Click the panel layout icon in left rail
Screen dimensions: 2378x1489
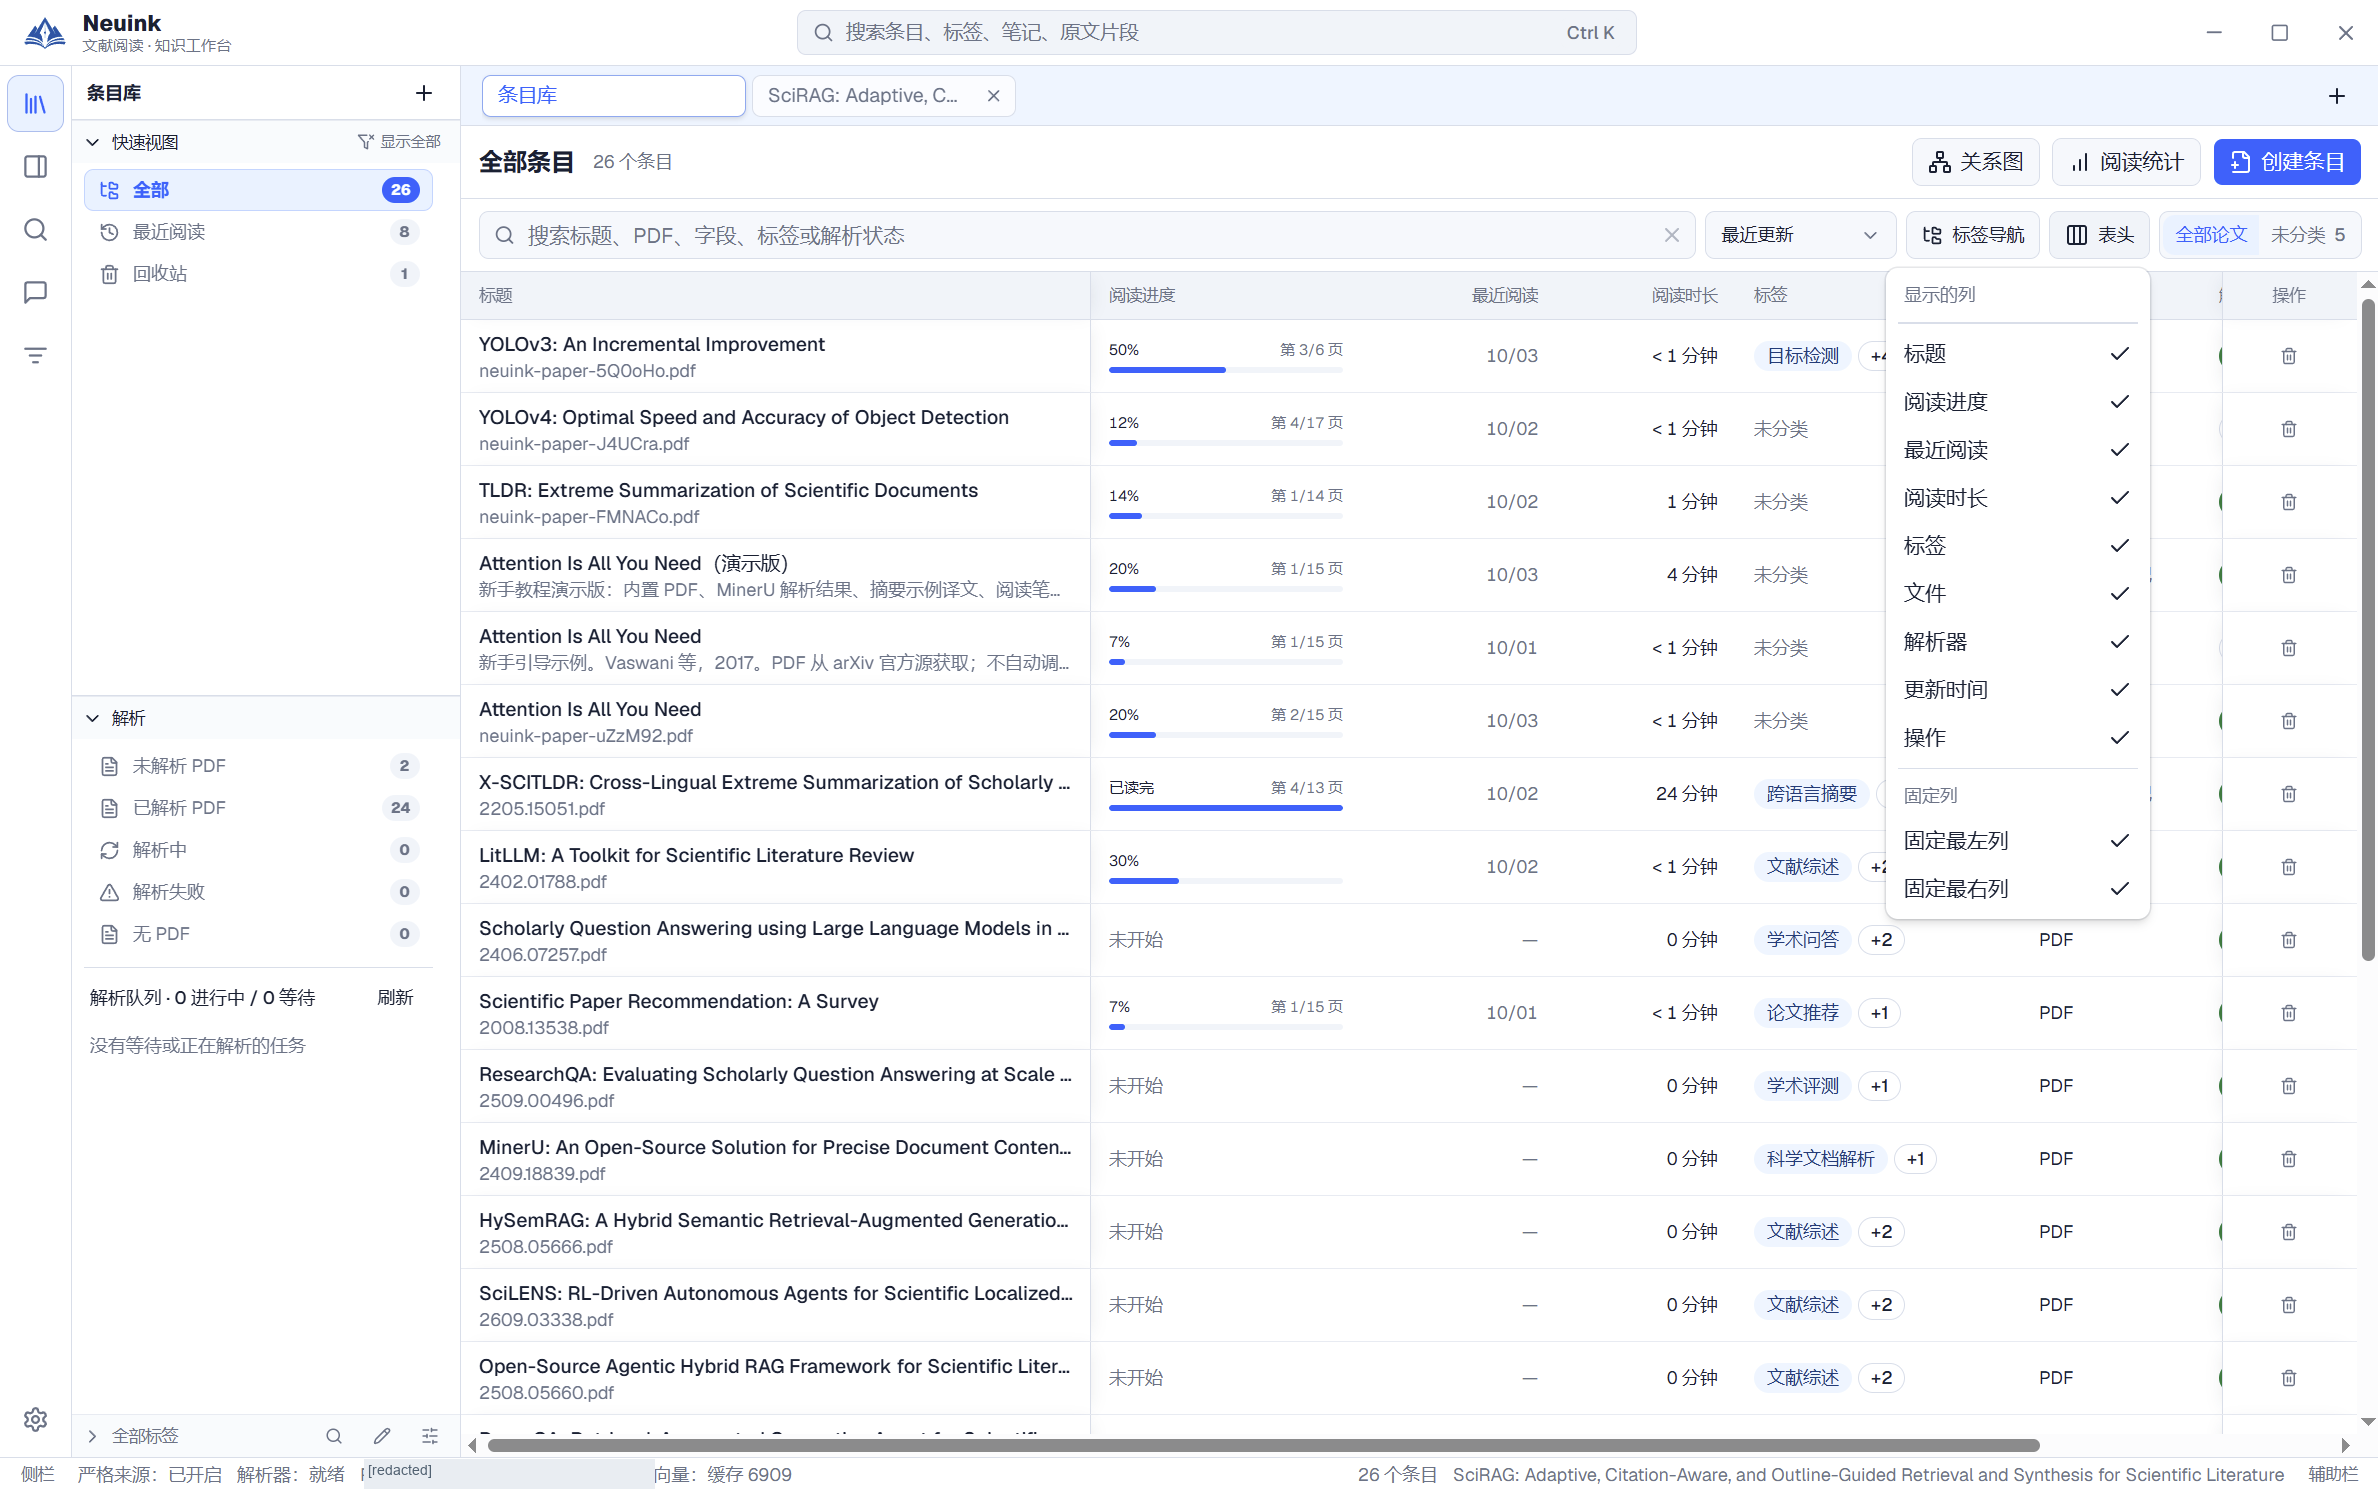(35, 166)
